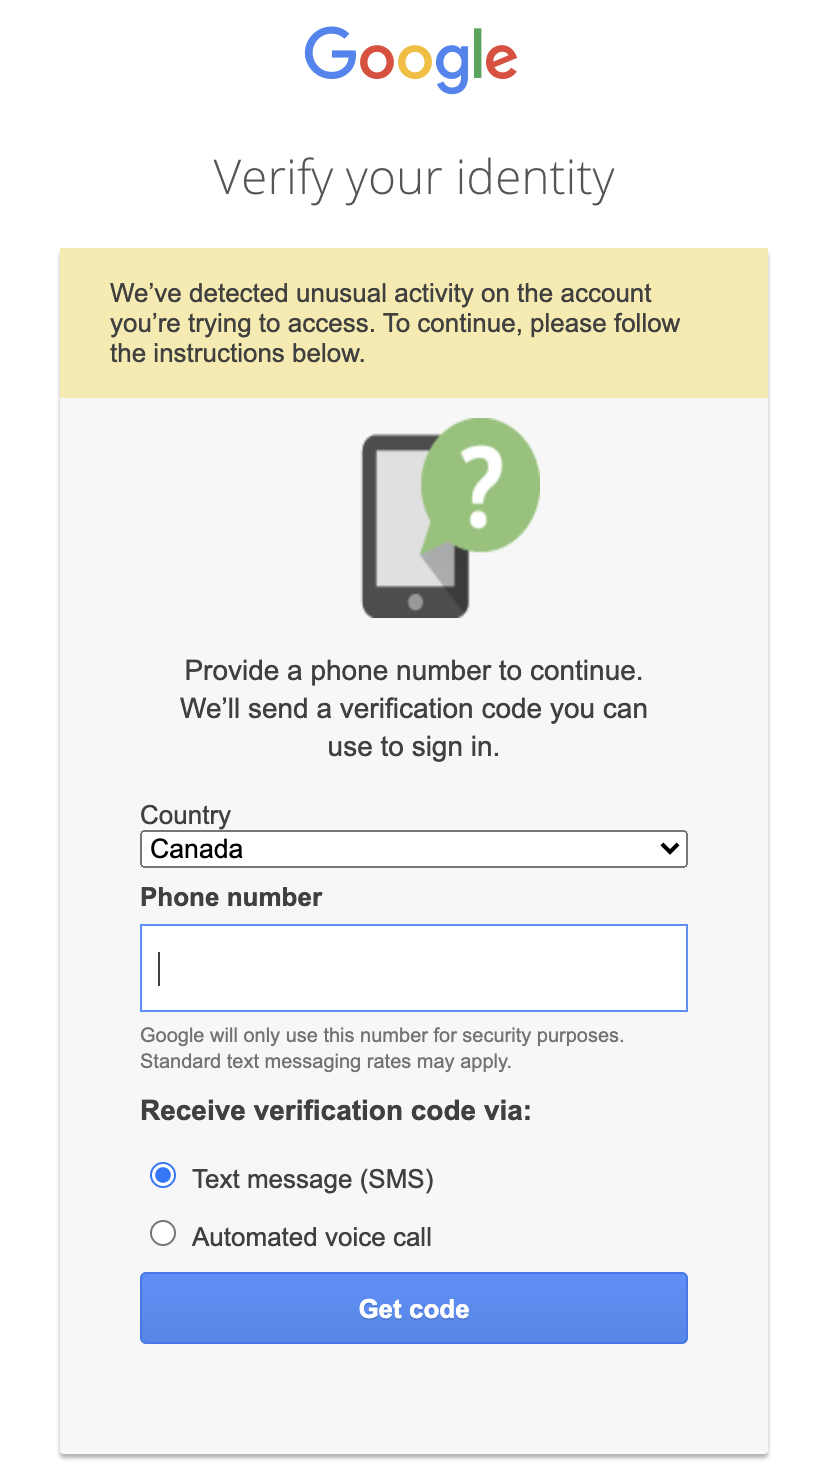Change the selected country from Canada
The width and height of the screenshot is (814, 1476).
click(x=414, y=849)
